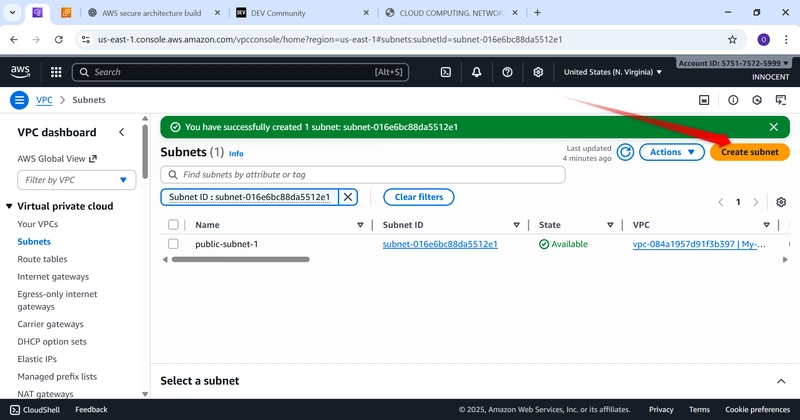Image resolution: width=800 pixels, height=420 pixels.
Task: Open Elastic IPs in sidebar
Action: point(37,359)
